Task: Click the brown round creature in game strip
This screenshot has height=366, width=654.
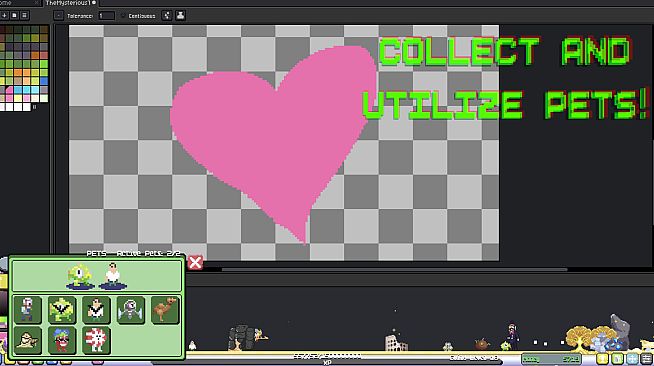Action: pos(482,344)
